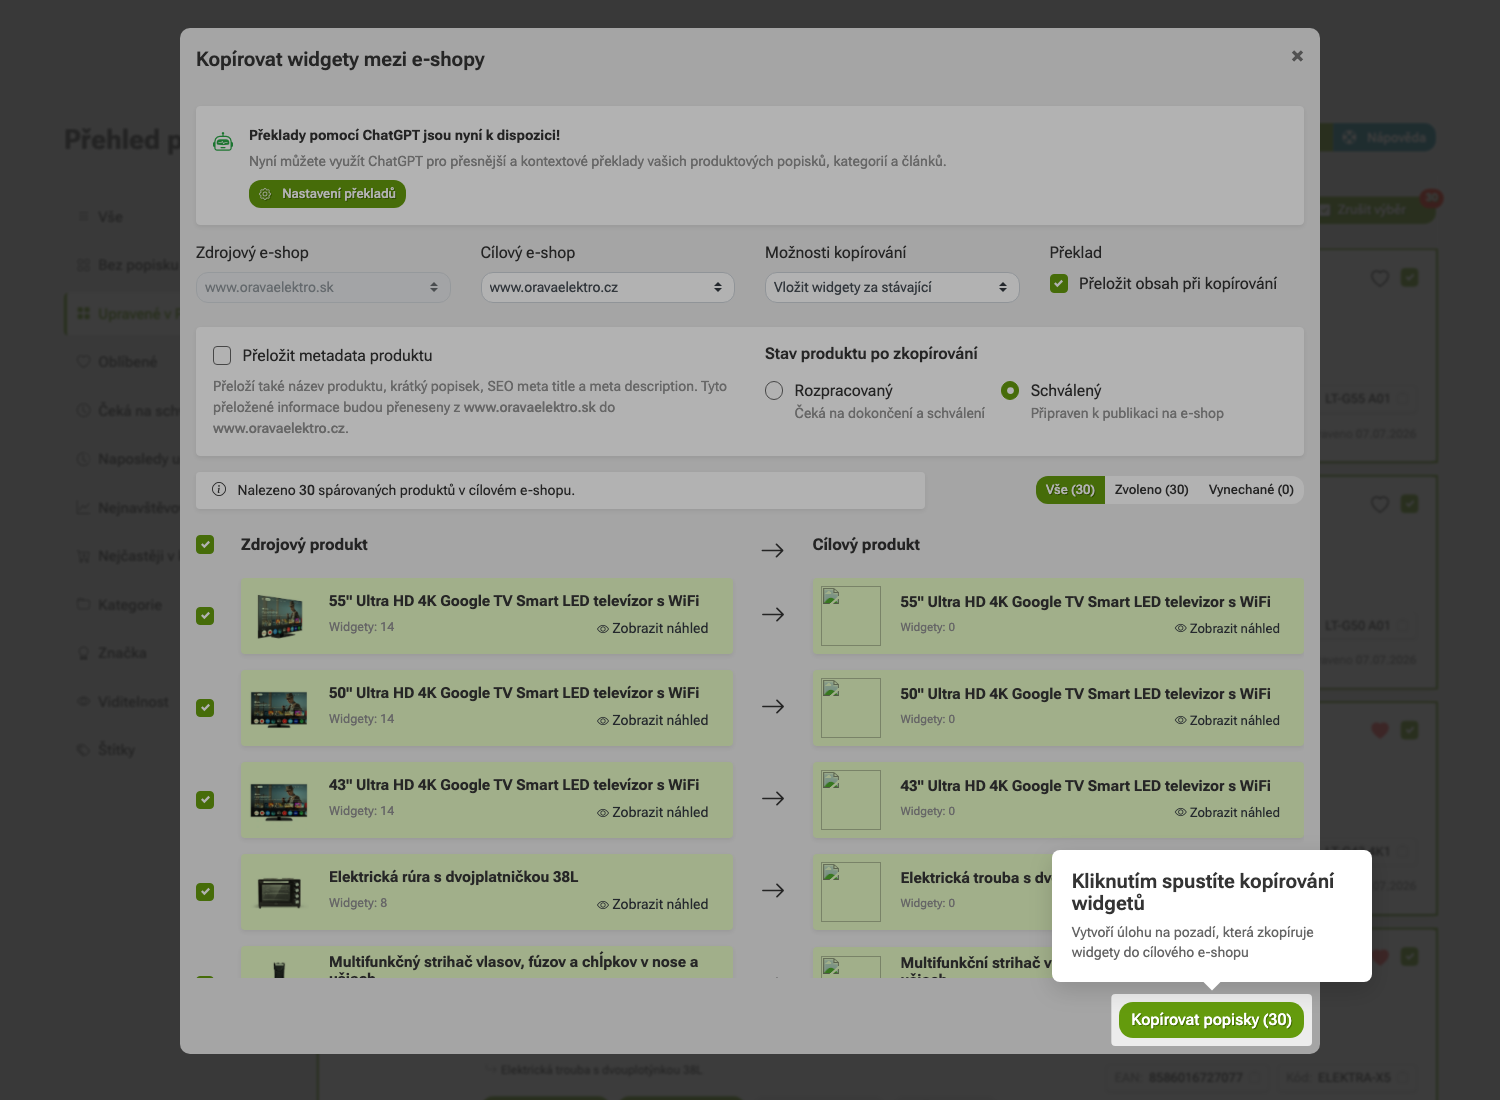Image resolution: width=1500 pixels, height=1100 pixels.
Task: Click the top heart favorite icon in background
Action: (x=1380, y=278)
